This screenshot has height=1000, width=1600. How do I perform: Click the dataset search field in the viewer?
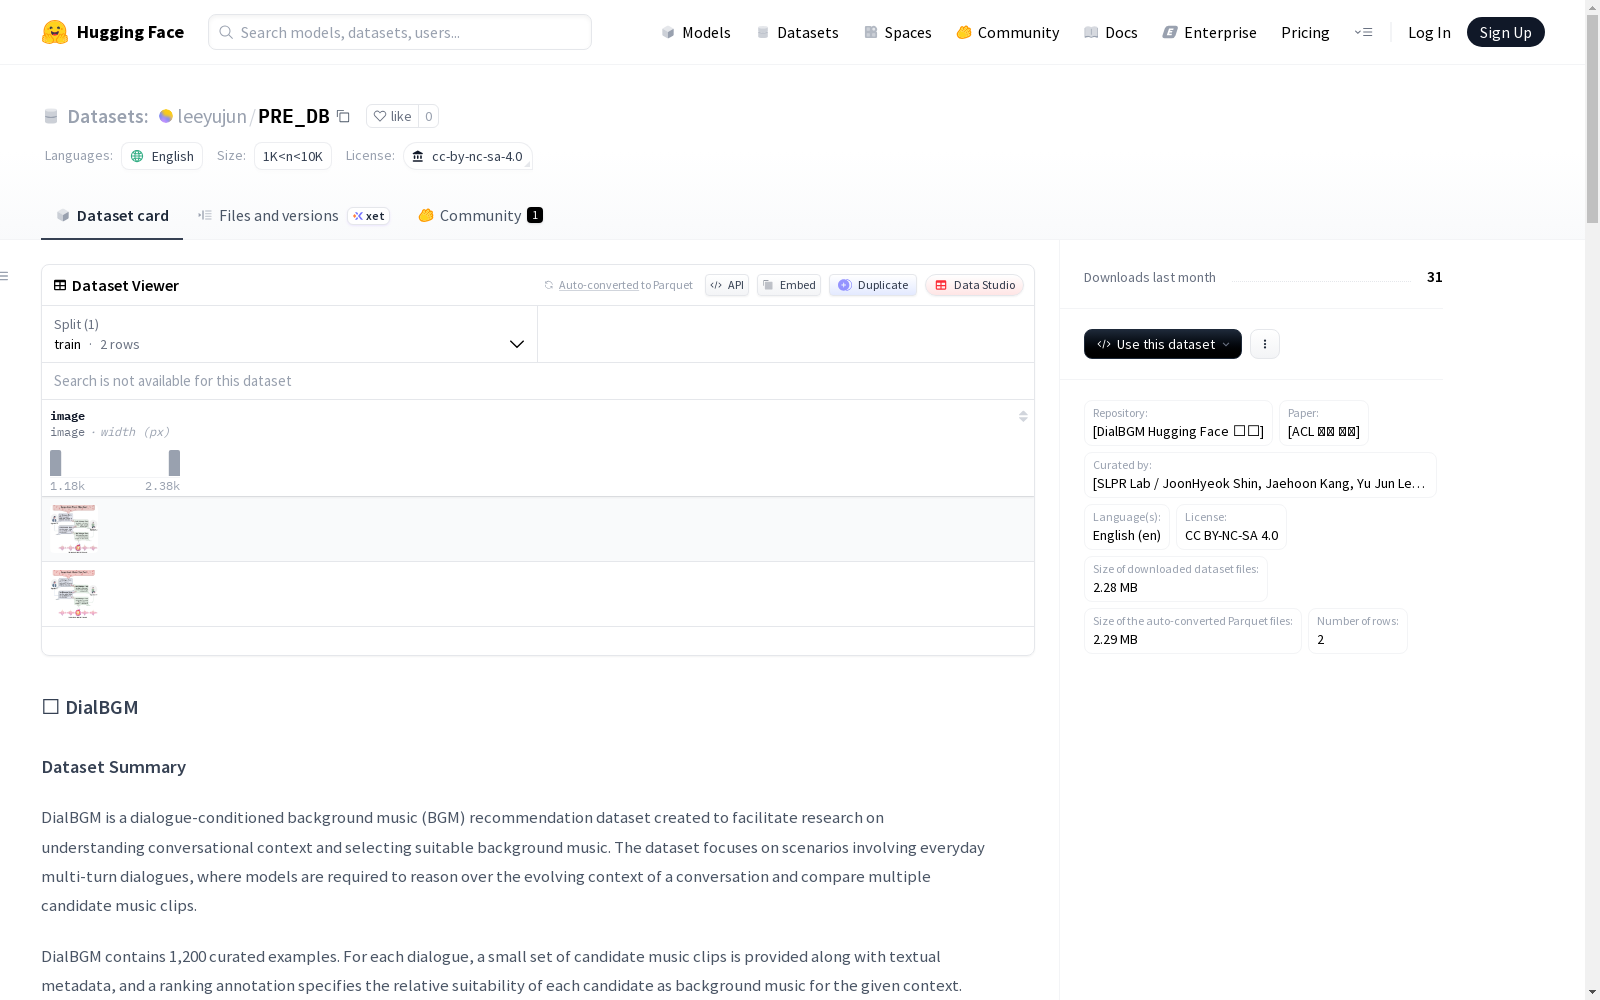(x=538, y=381)
